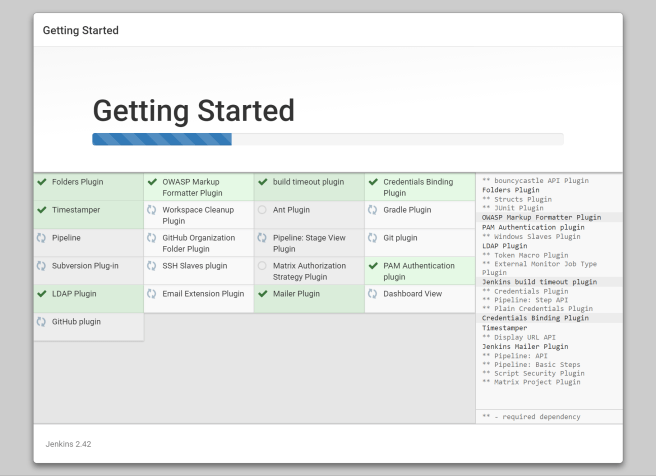
Task: Click the 'Jenkins build timeout plugin' log line
Action: pos(540,282)
